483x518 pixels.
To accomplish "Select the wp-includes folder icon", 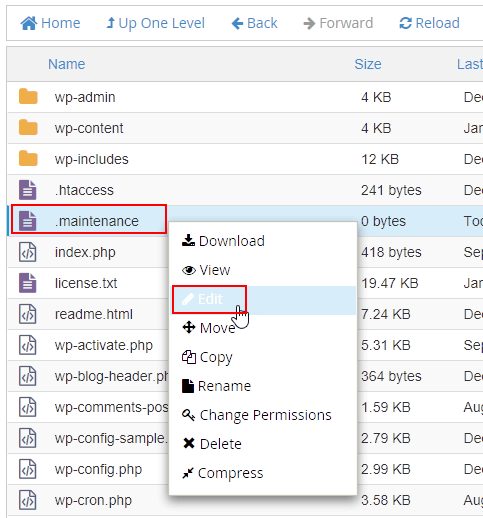I will pos(28,159).
